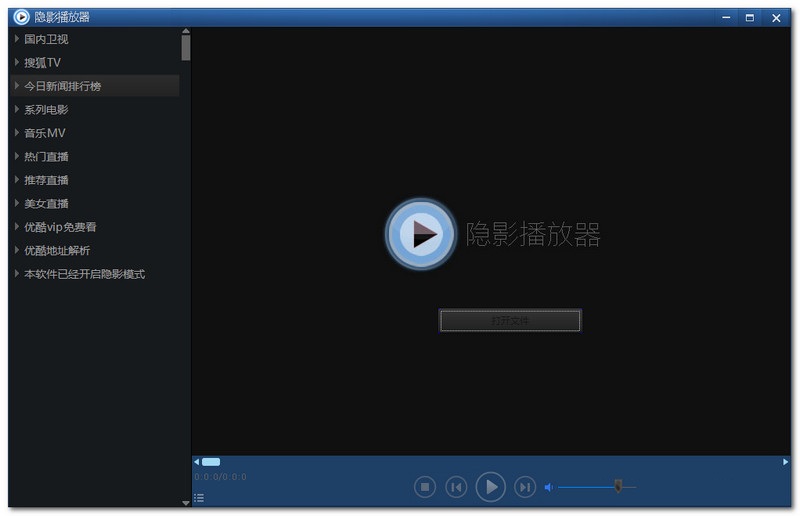Mute audio with the speaker icon
Image resolution: width=800 pixels, height=516 pixels.
[x=549, y=487]
